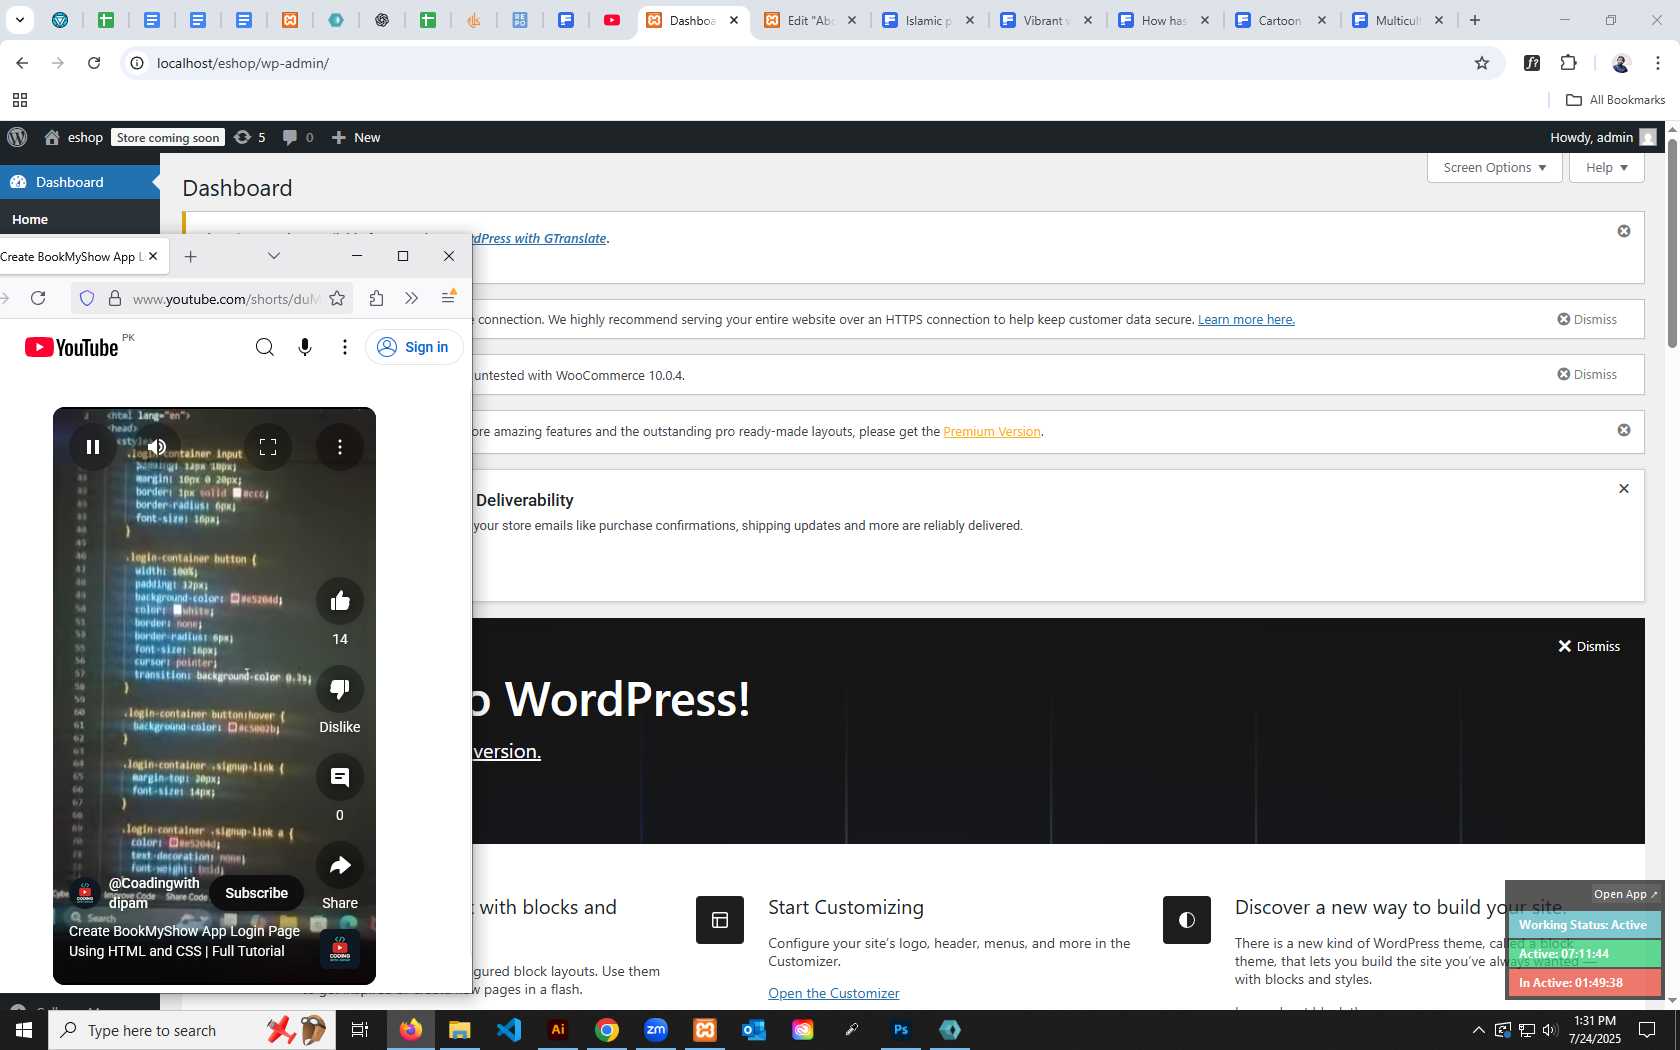Open Howdy, admin account menu
Screen dimensions: 1680x1050
click(1603, 137)
